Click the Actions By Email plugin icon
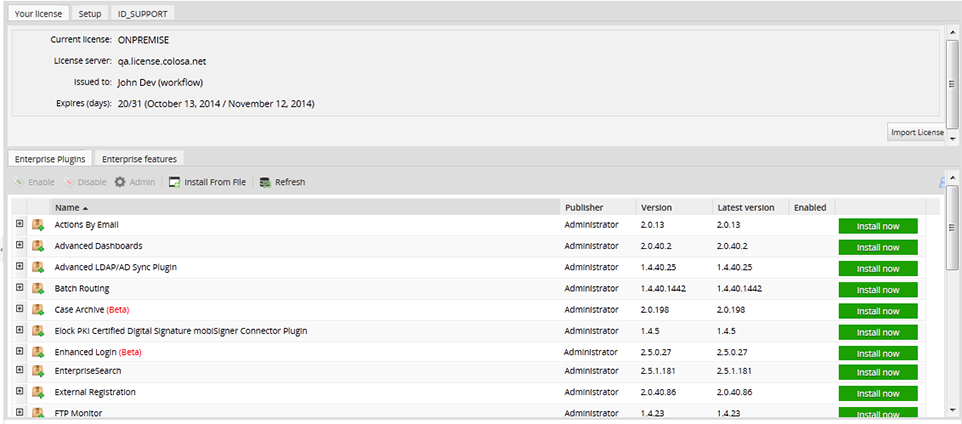Screen dimensions: 962x424 point(38,225)
